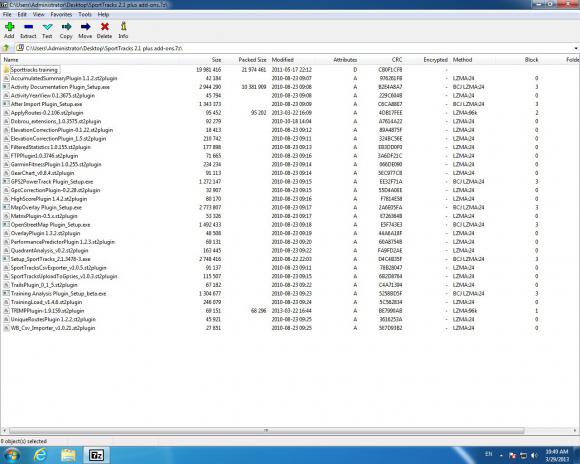Select MapOverlay Plugin_Setup.exe file icon
The image size is (580, 464).
tap(6, 207)
